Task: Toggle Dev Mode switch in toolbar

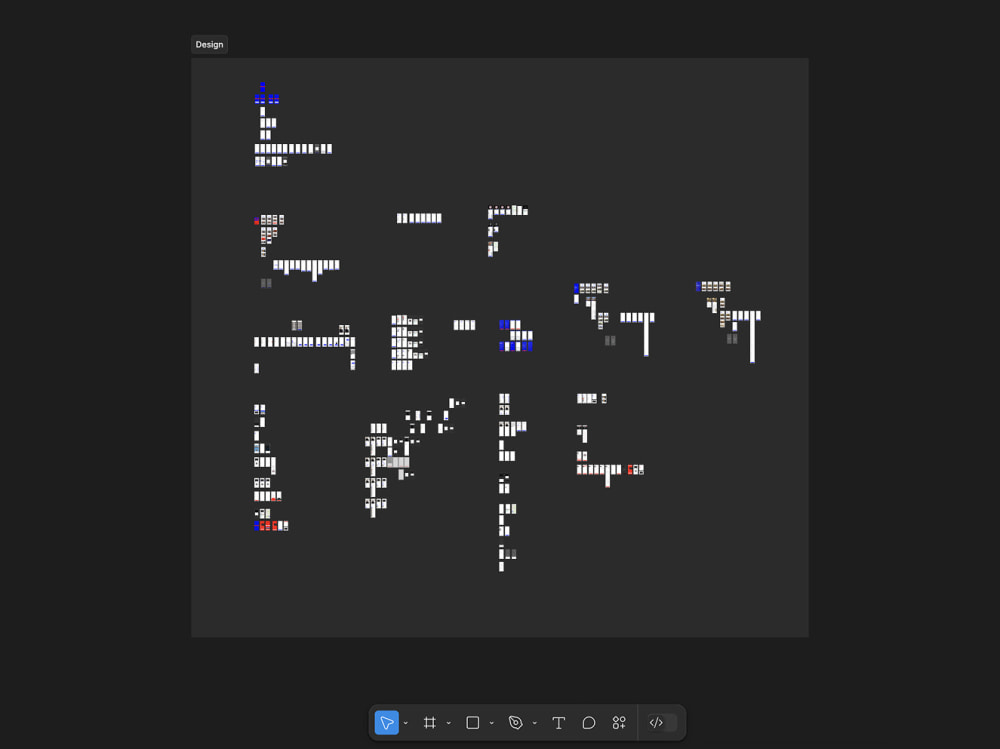Action: pos(662,722)
